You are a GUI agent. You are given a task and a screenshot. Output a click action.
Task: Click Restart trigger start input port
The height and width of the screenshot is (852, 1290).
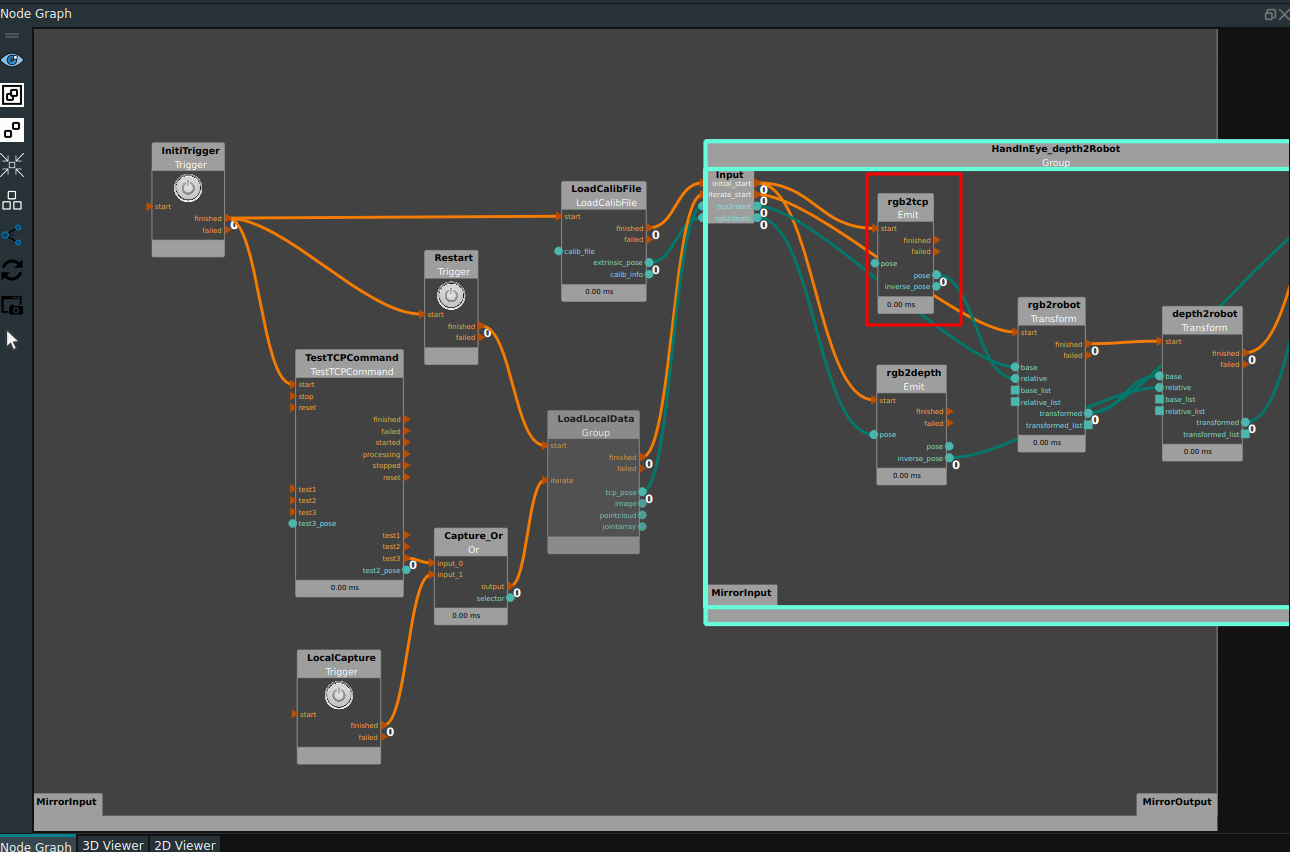(422, 314)
